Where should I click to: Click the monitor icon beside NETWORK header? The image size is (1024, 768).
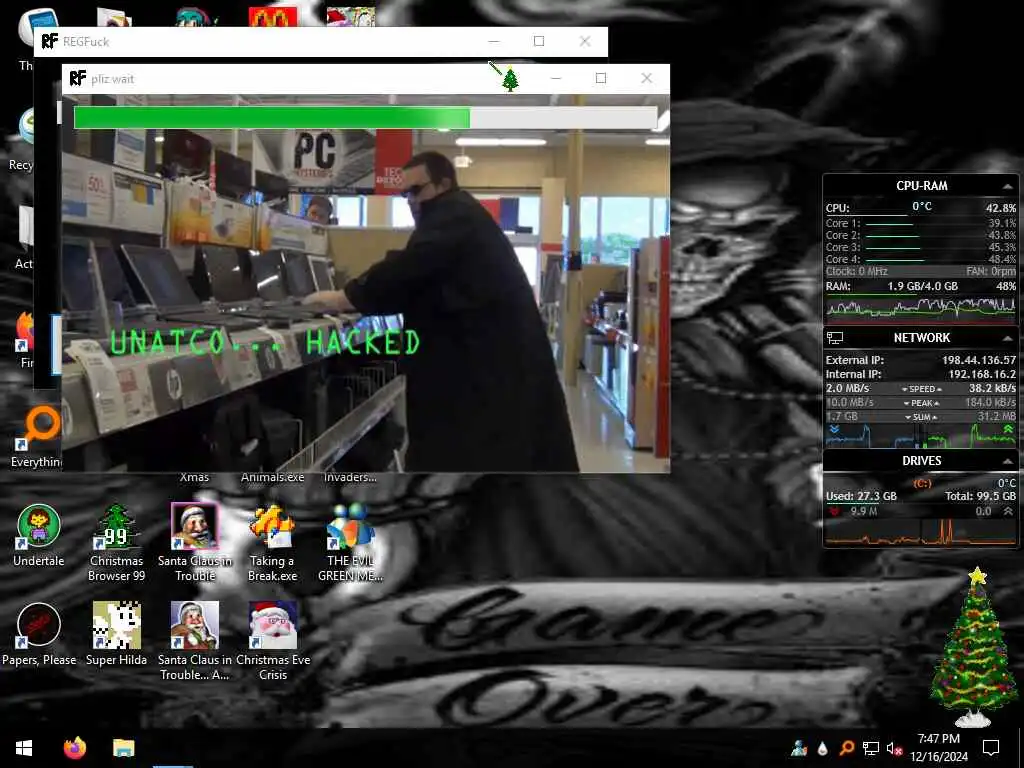pos(835,338)
